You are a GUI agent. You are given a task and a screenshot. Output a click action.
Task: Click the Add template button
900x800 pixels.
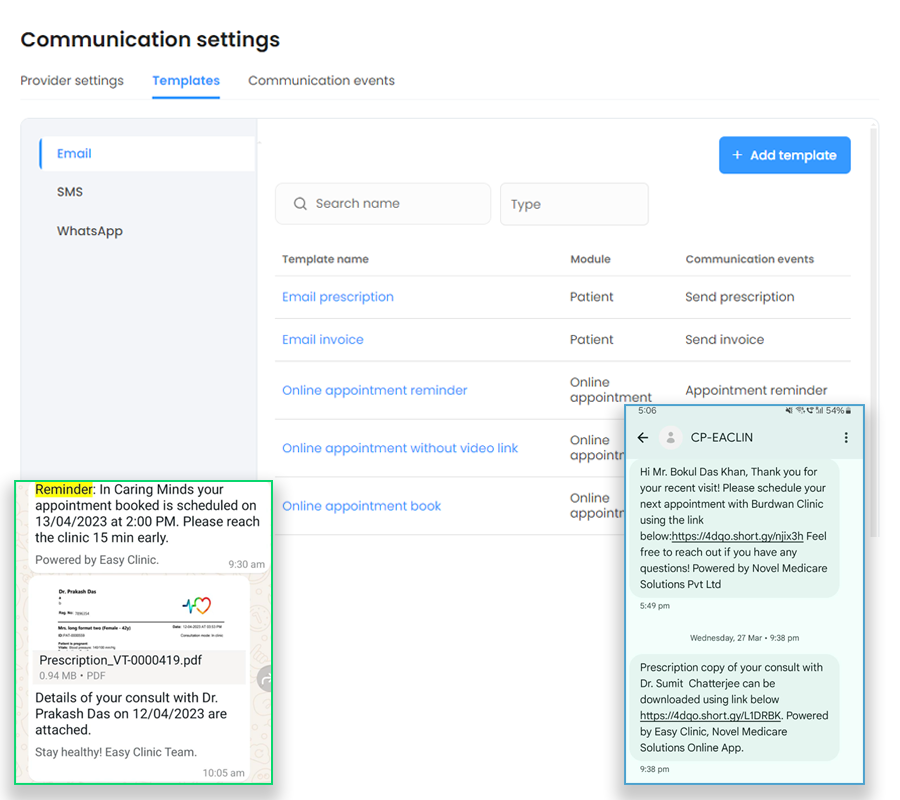pyautogui.click(x=784, y=155)
